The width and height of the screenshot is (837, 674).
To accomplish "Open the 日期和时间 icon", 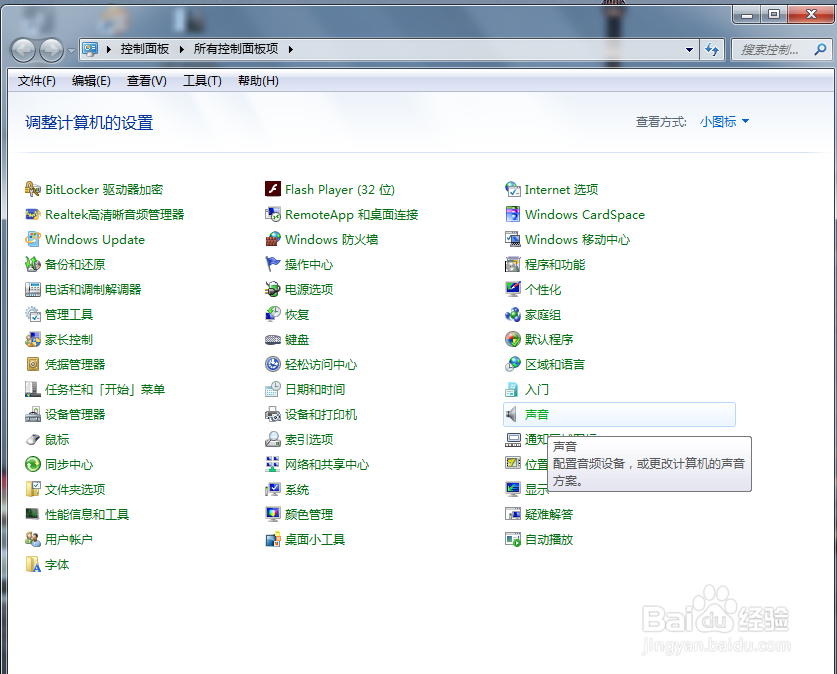I will click(x=273, y=390).
